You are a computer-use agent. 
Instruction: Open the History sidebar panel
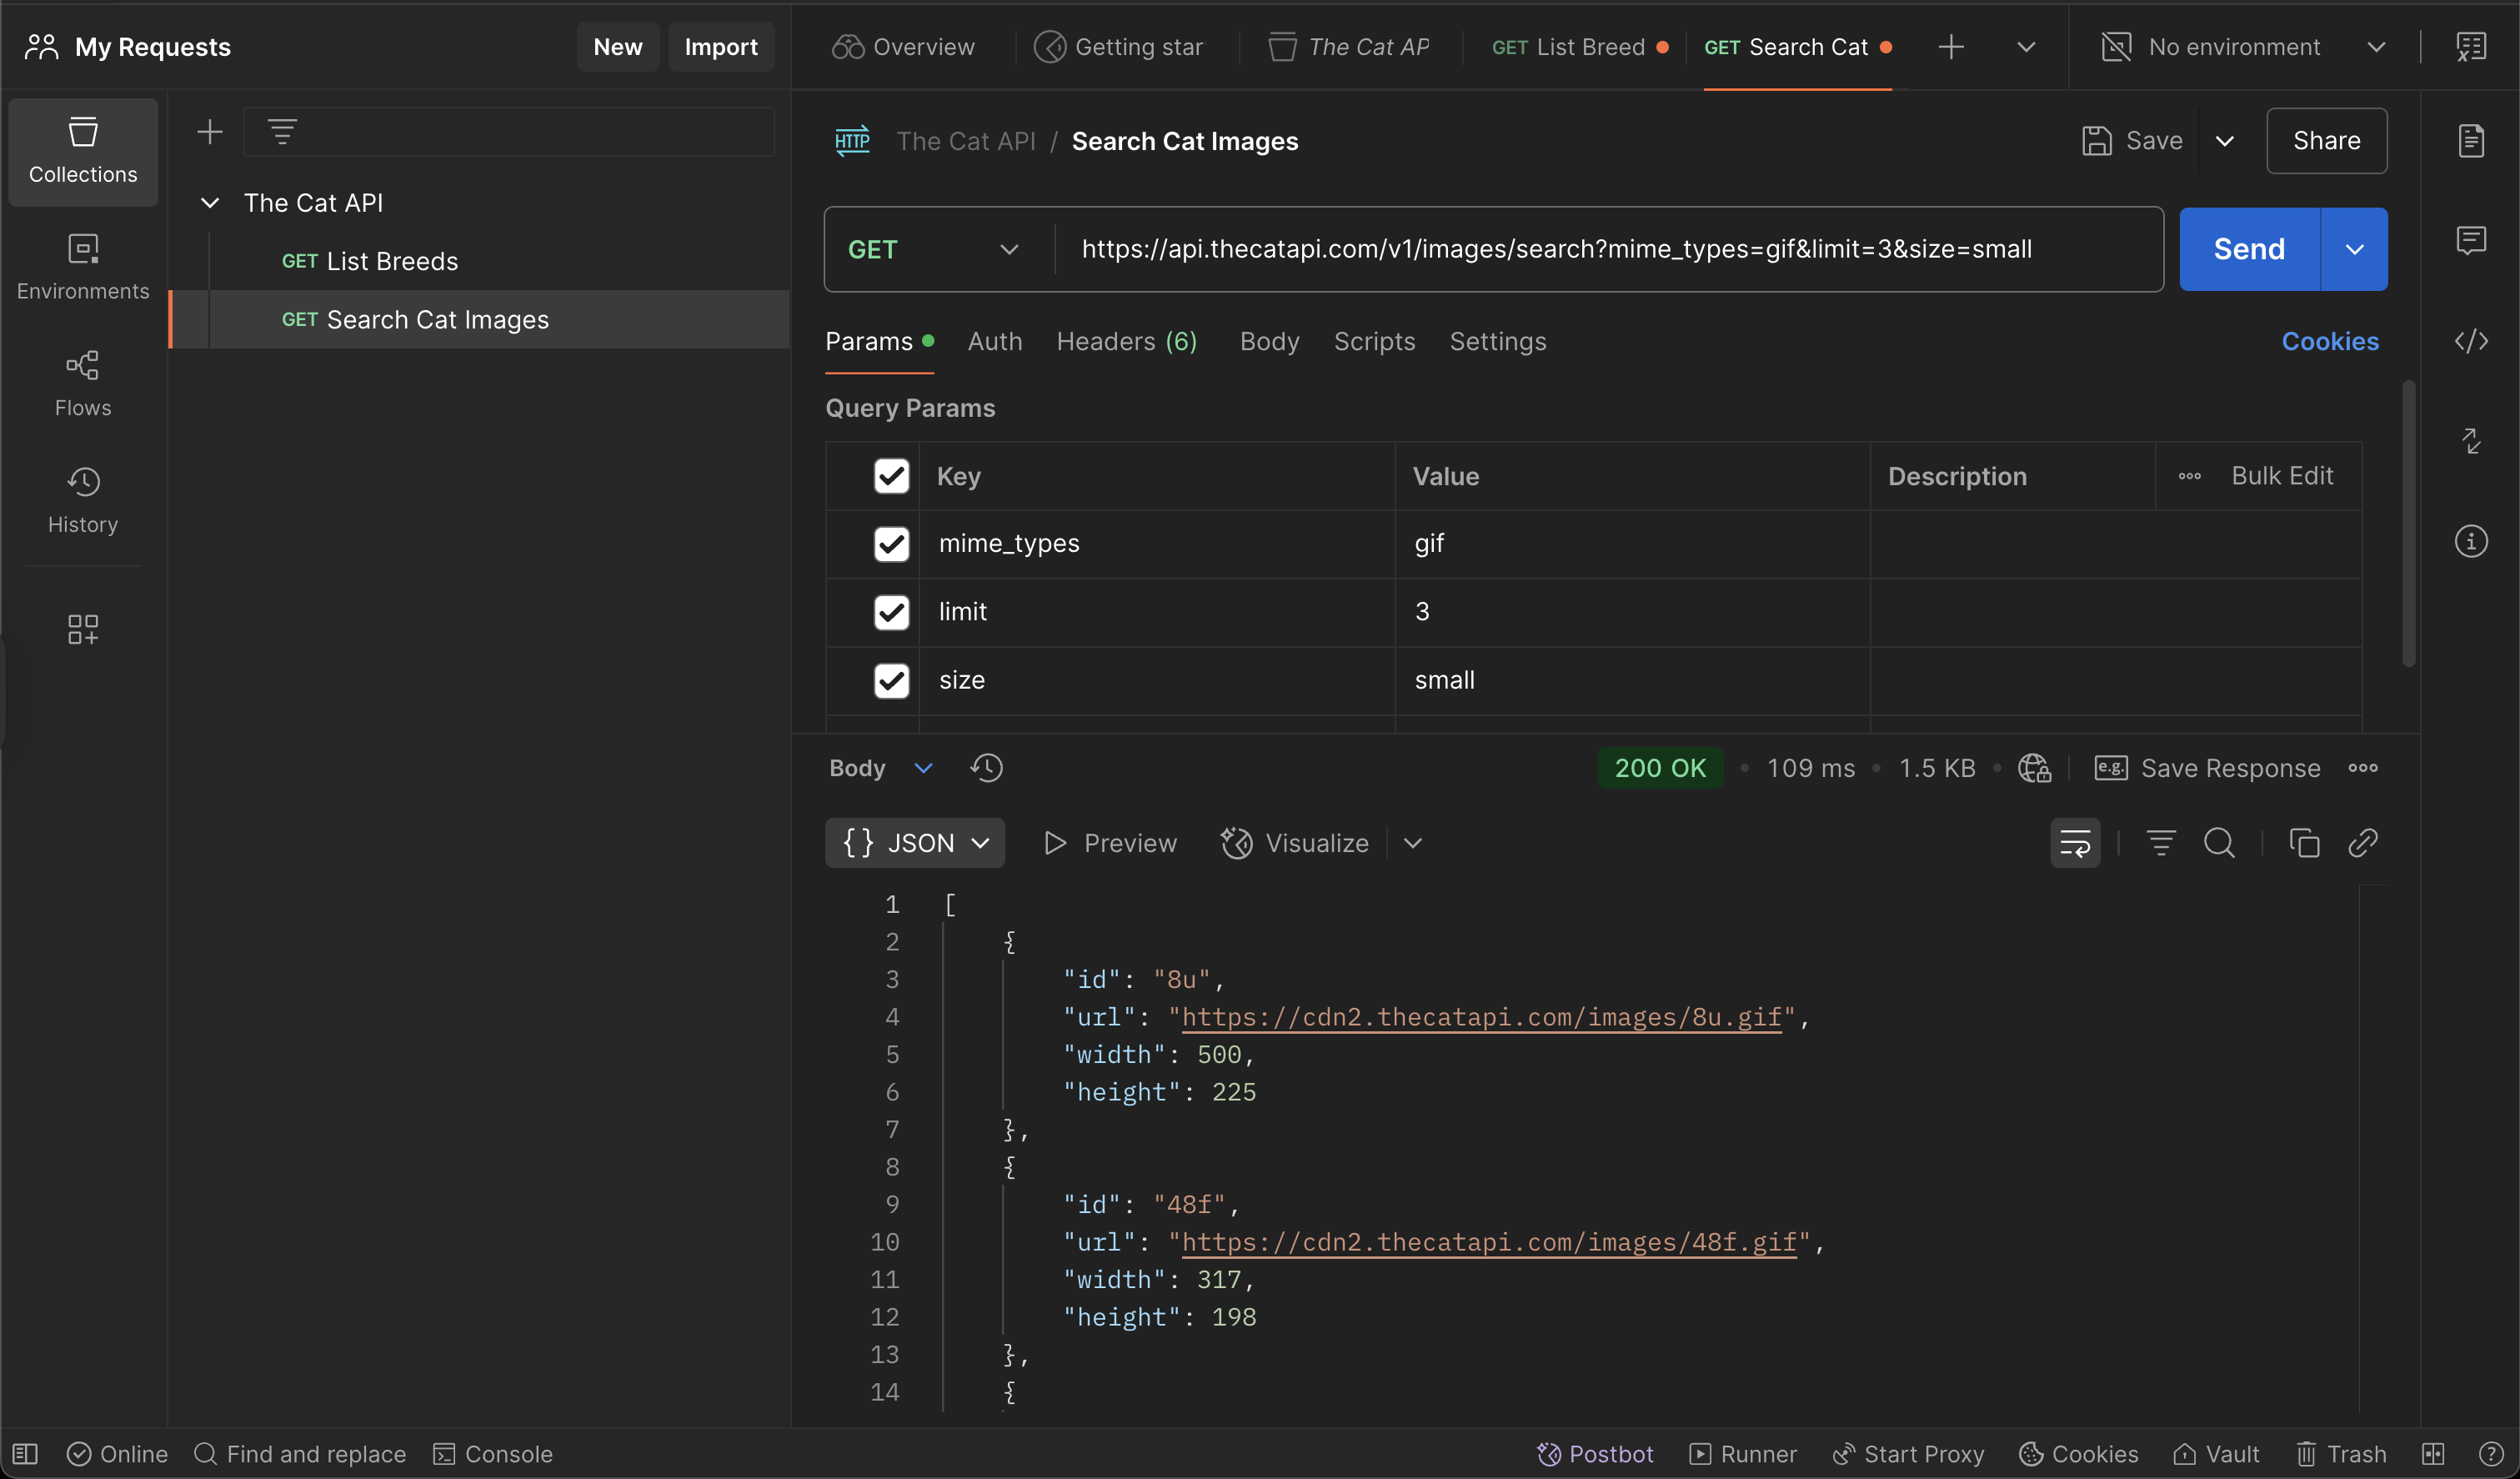coord(83,500)
